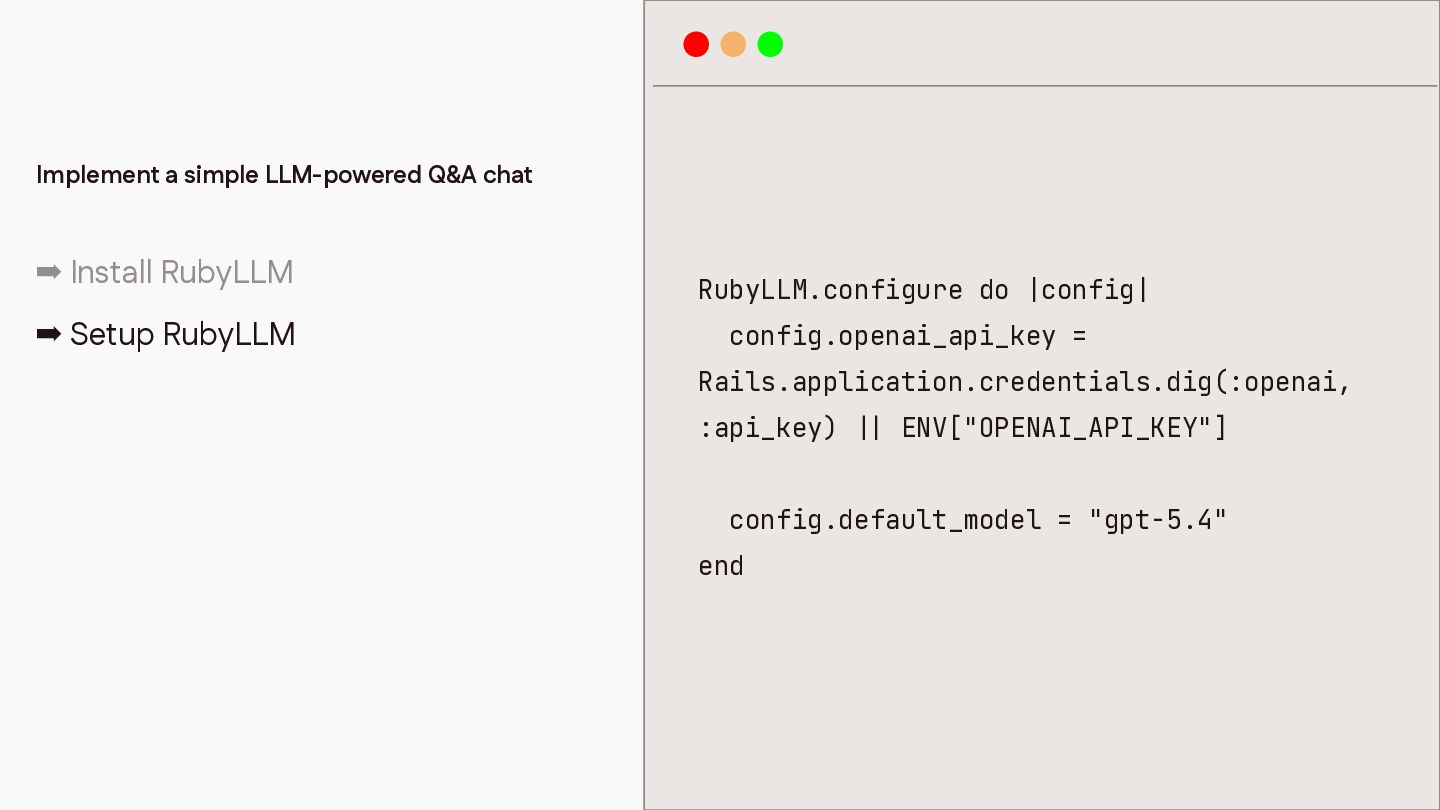Click the do keyword in first code line
1440x810 pixels.
[994, 290]
